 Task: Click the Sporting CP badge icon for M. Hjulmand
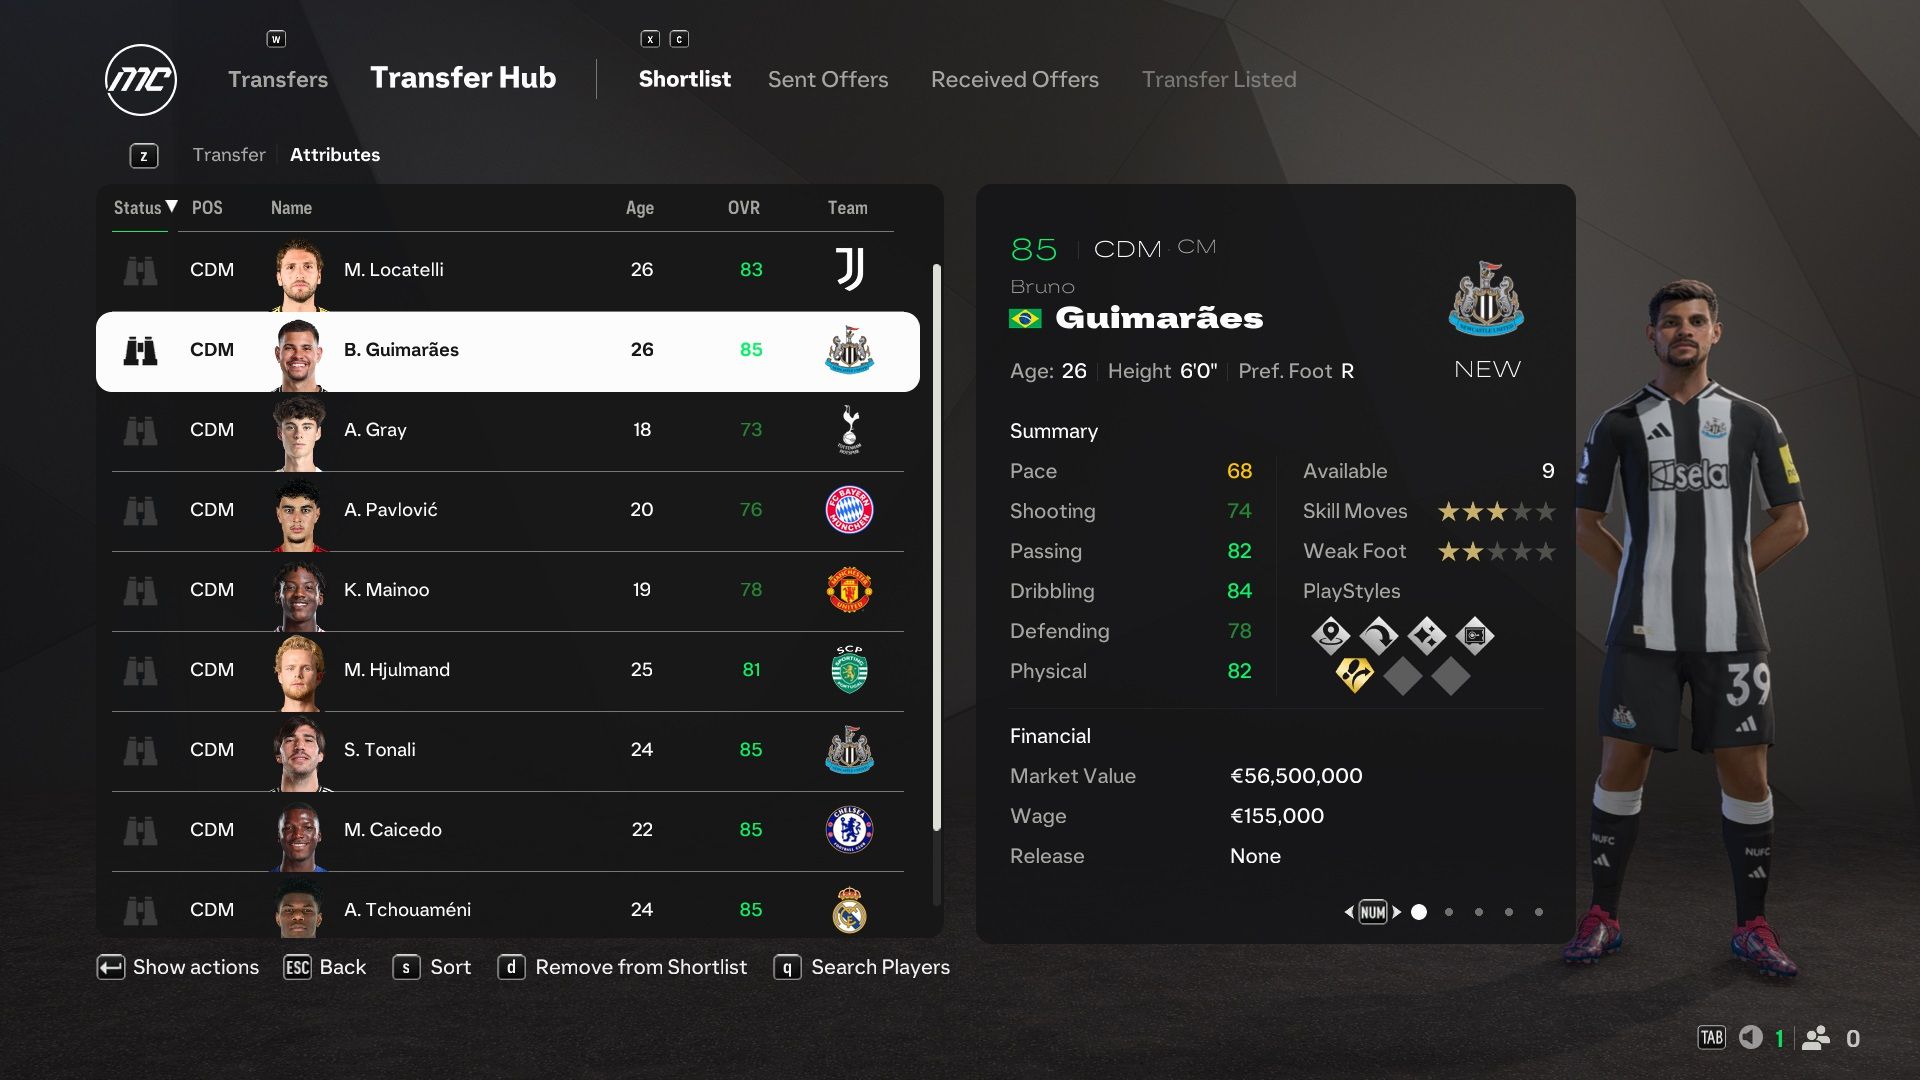[x=847, y=669]
